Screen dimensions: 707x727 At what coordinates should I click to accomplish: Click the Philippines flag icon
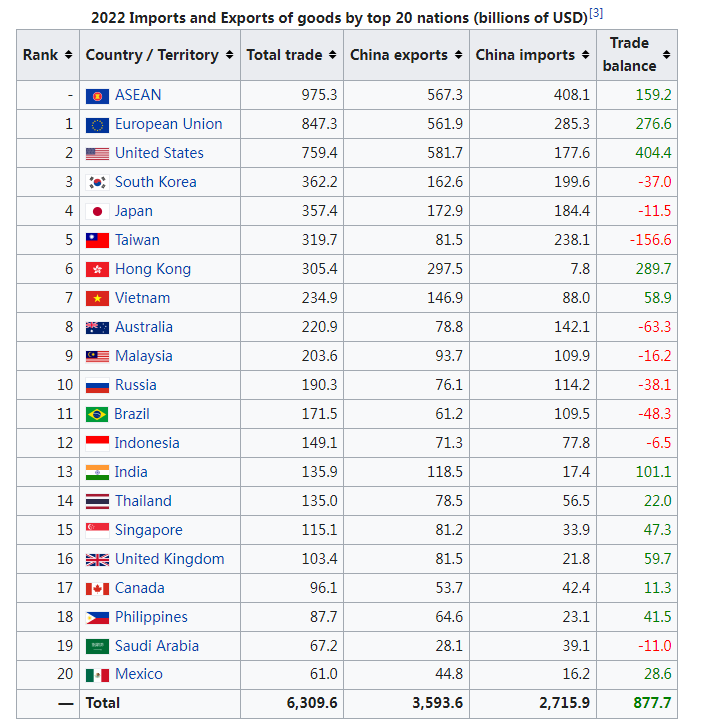click(x=97, y=618)
